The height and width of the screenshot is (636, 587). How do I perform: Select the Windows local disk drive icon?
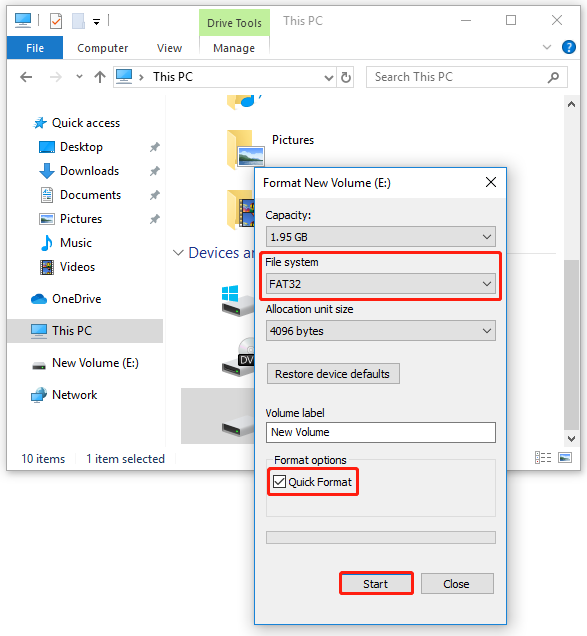(238, 300)
